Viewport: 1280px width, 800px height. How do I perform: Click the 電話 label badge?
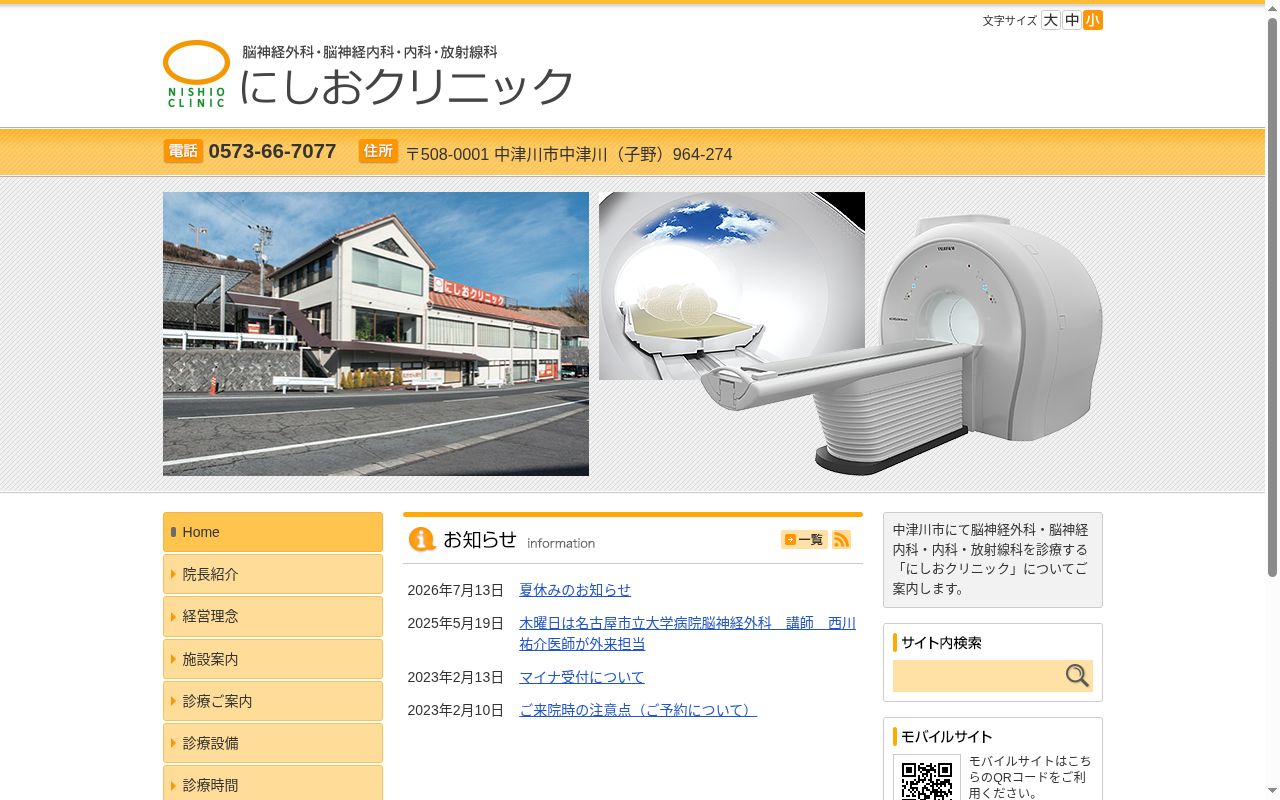tap(183, 151)
